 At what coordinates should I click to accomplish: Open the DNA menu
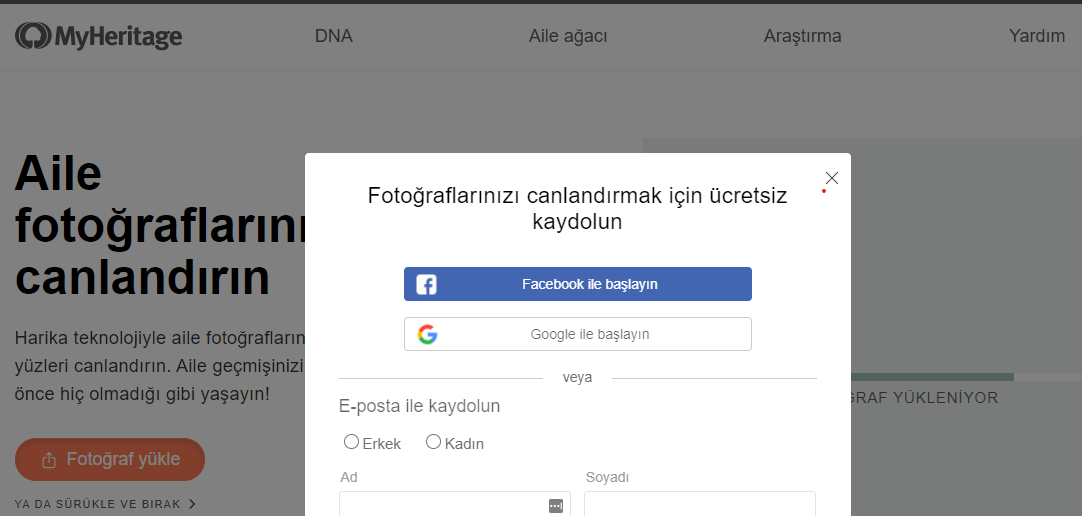click(x=334, y=36)
